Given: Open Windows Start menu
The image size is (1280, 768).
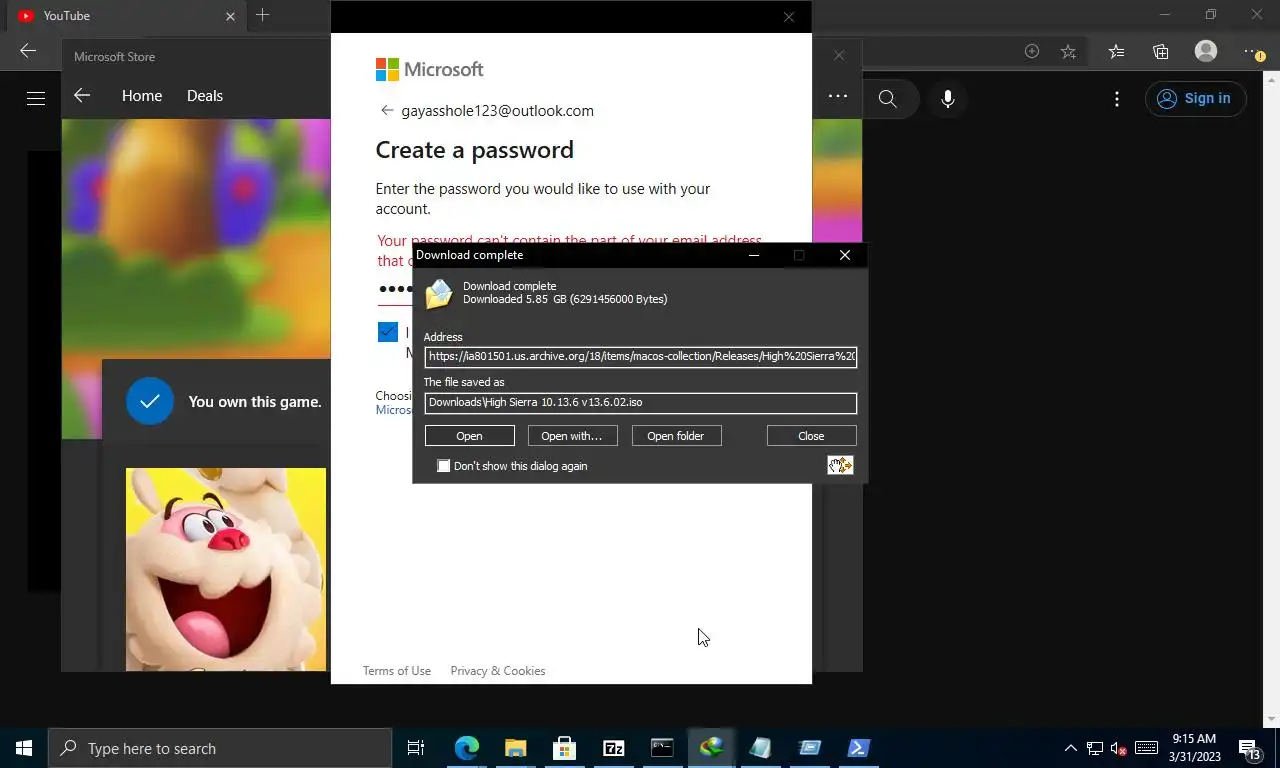Looking at the screenshot, I should click(24, 748).
